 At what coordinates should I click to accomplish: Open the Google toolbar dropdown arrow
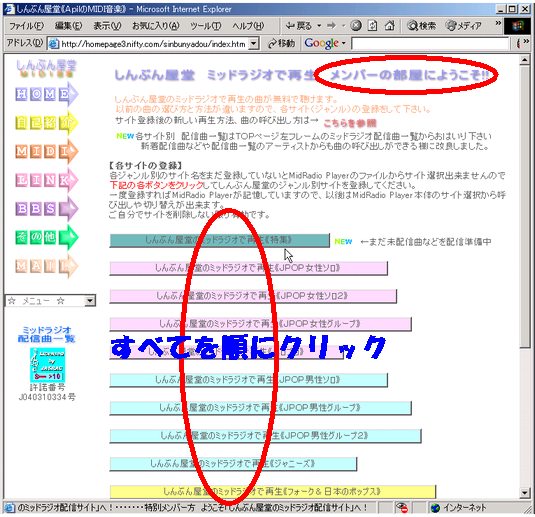[344, 43]
